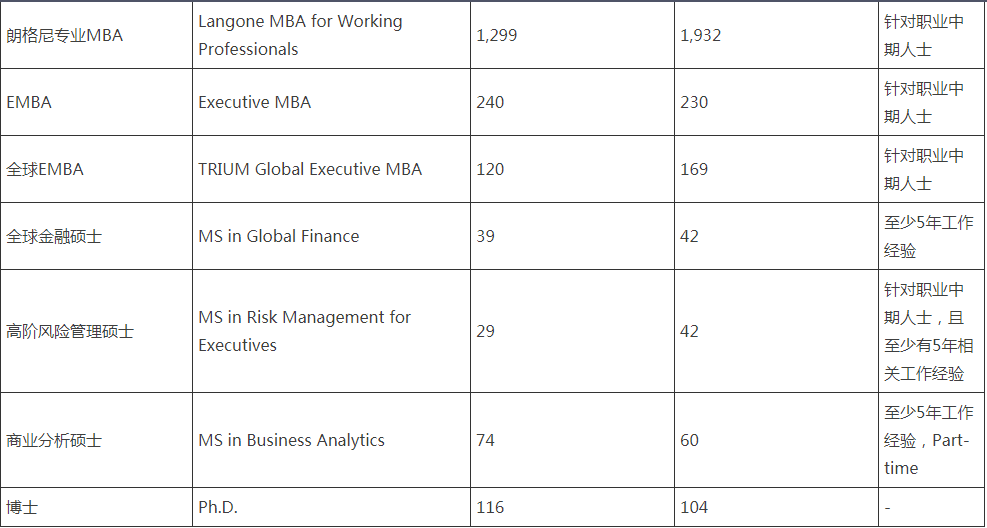
Task: Click the MS in Global Finance cell
Action: 279,237
